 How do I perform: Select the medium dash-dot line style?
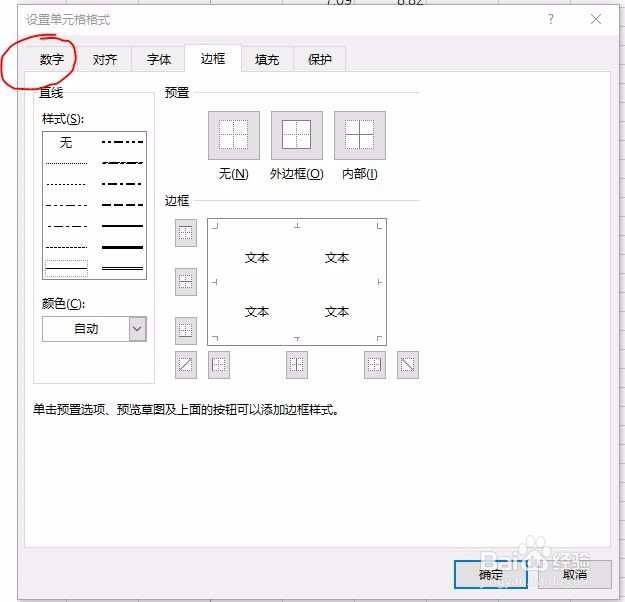[x=122, y=184]
